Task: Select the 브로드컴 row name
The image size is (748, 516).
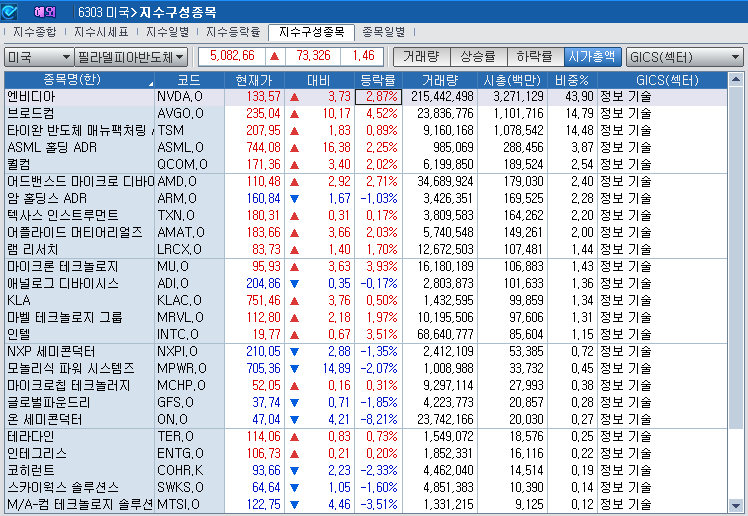Action: click(31, 114)
